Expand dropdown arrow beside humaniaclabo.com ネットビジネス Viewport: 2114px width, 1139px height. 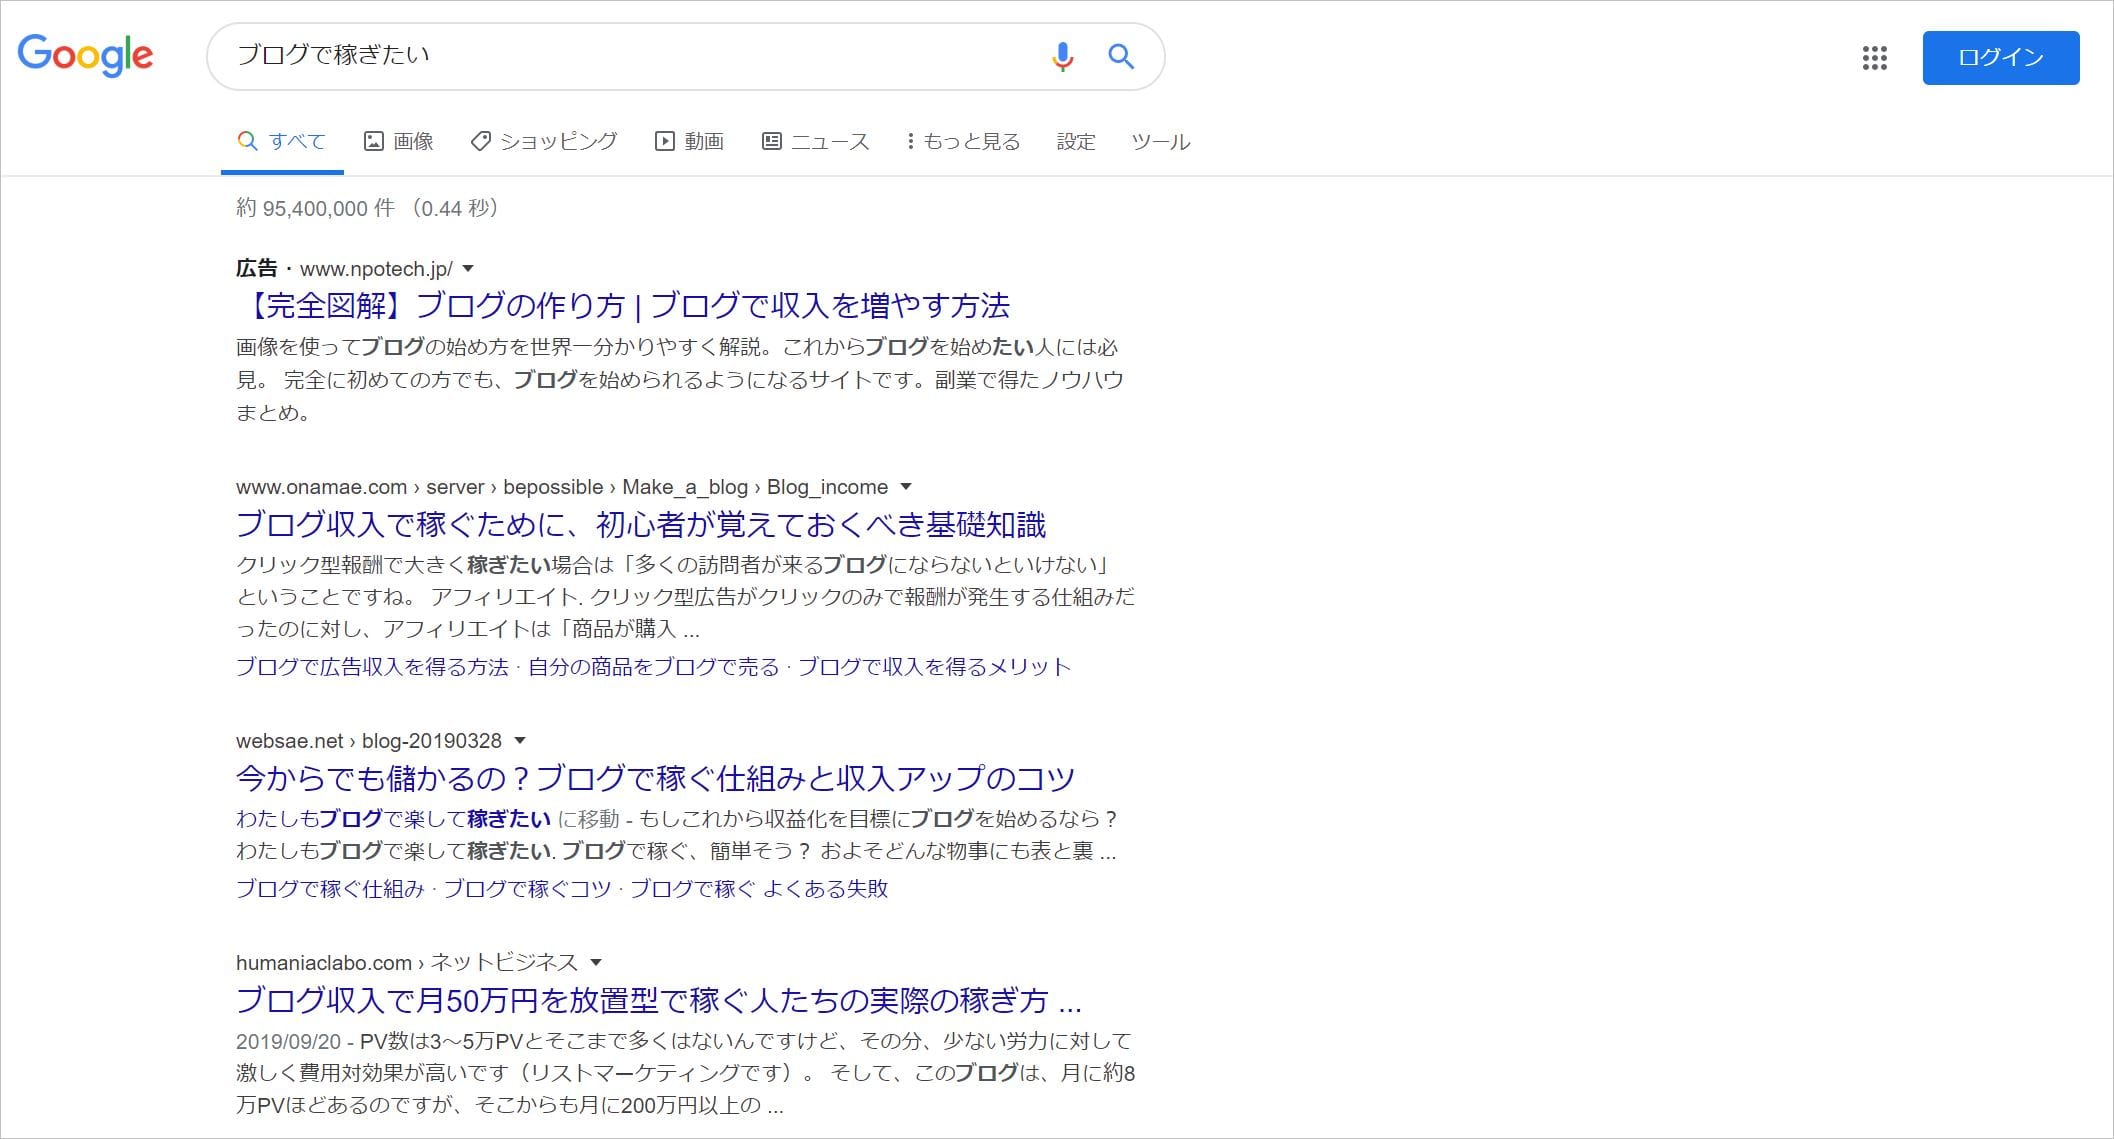pos(596,963)
